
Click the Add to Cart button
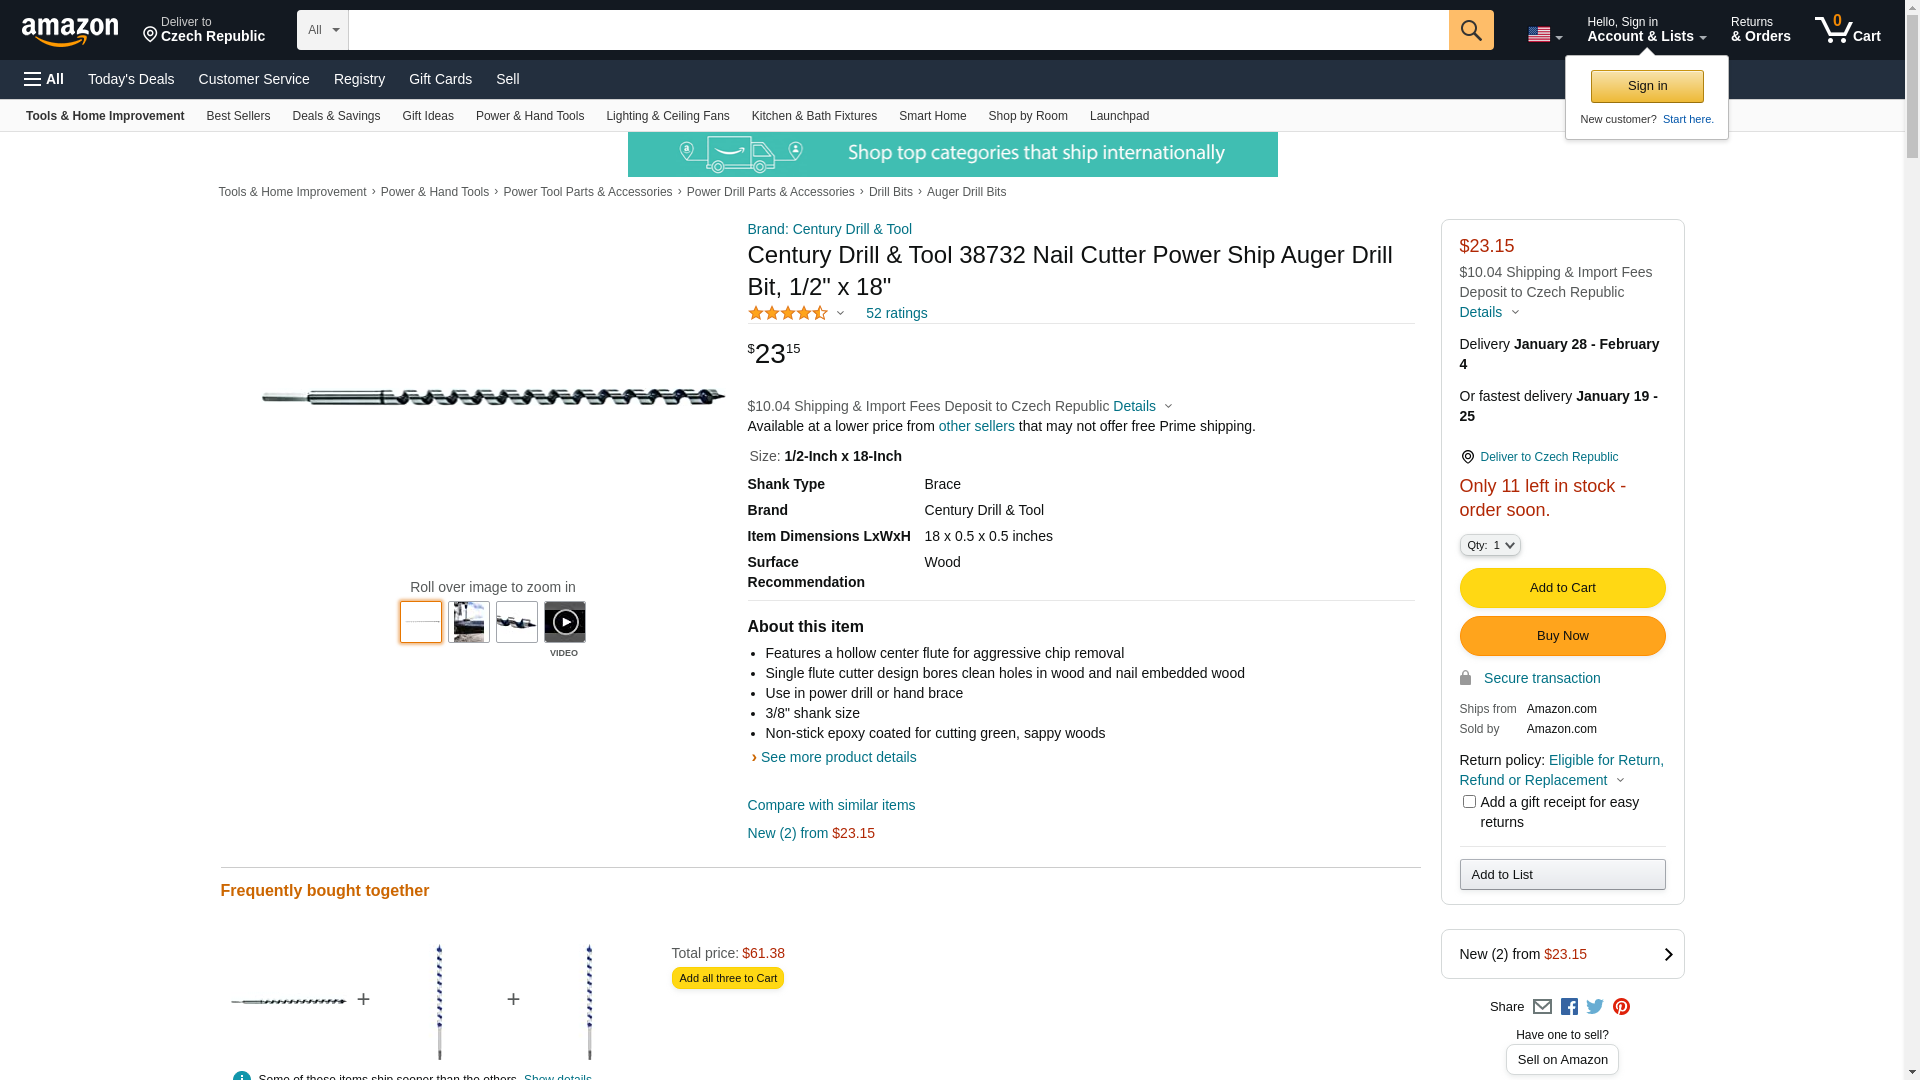pos(1562,588)
